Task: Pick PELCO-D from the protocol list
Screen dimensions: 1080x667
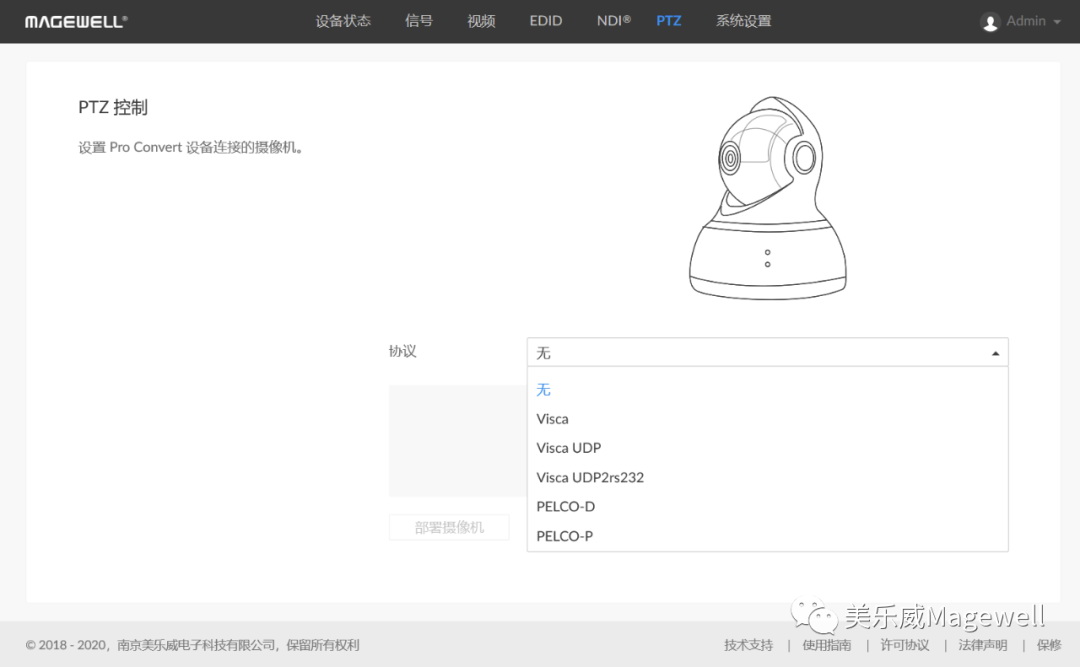Action: pyautogui.click(x=565, y=506)
